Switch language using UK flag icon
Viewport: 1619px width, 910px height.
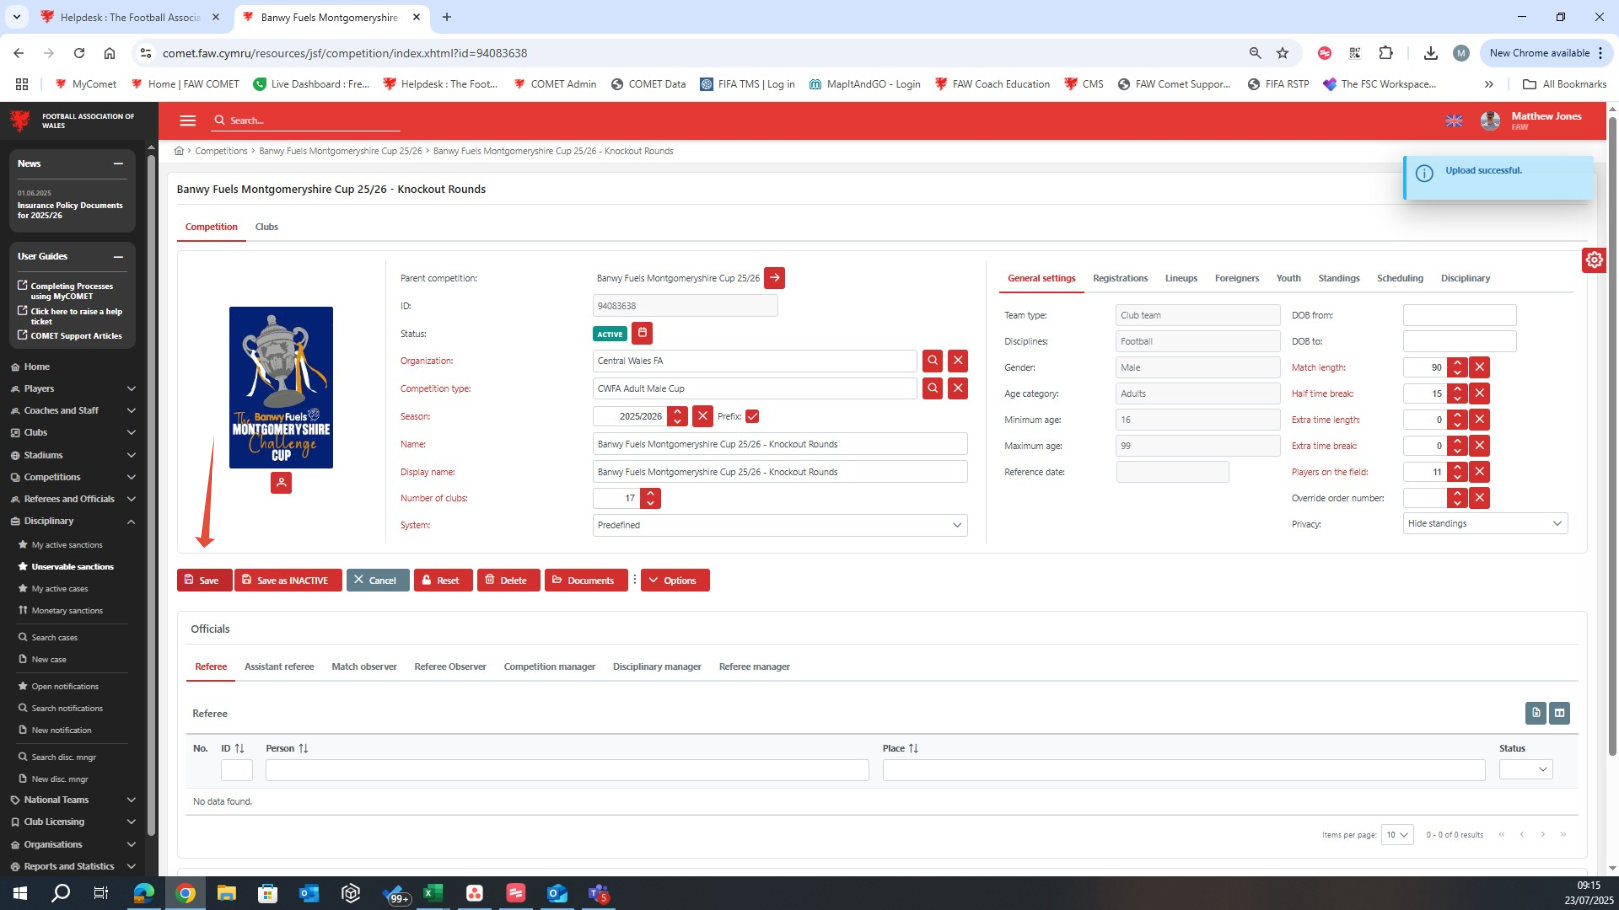tap(1454, 121)
